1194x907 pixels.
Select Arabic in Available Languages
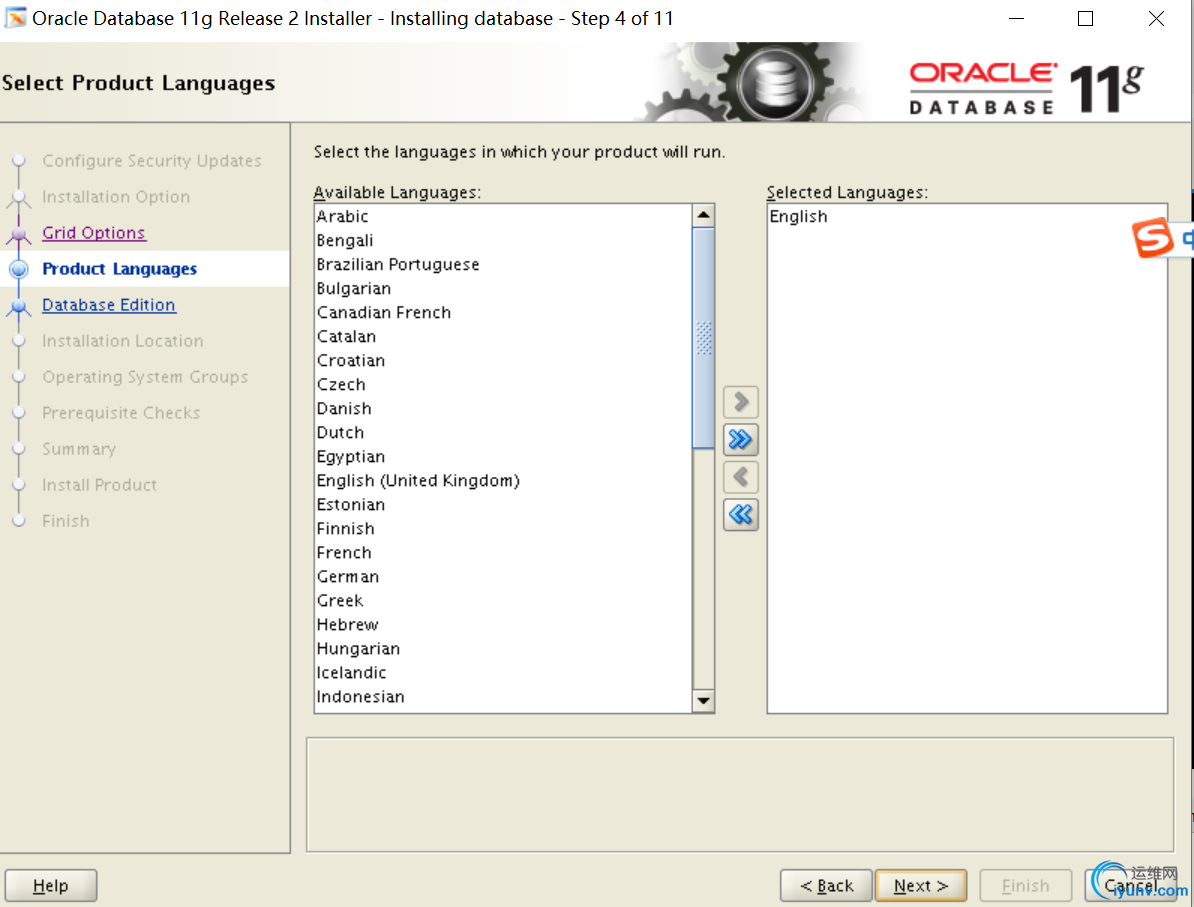coord(503,216)
